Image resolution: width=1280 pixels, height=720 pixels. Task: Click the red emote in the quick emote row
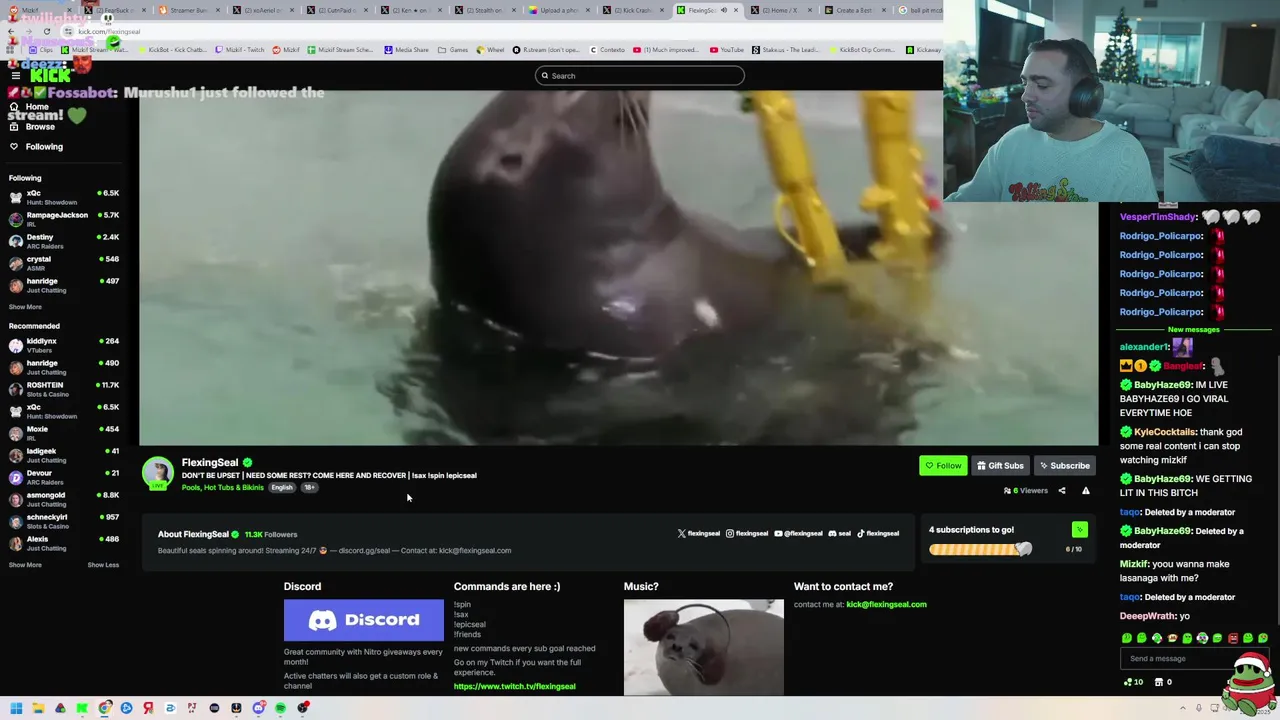(x=1232, y=638)
